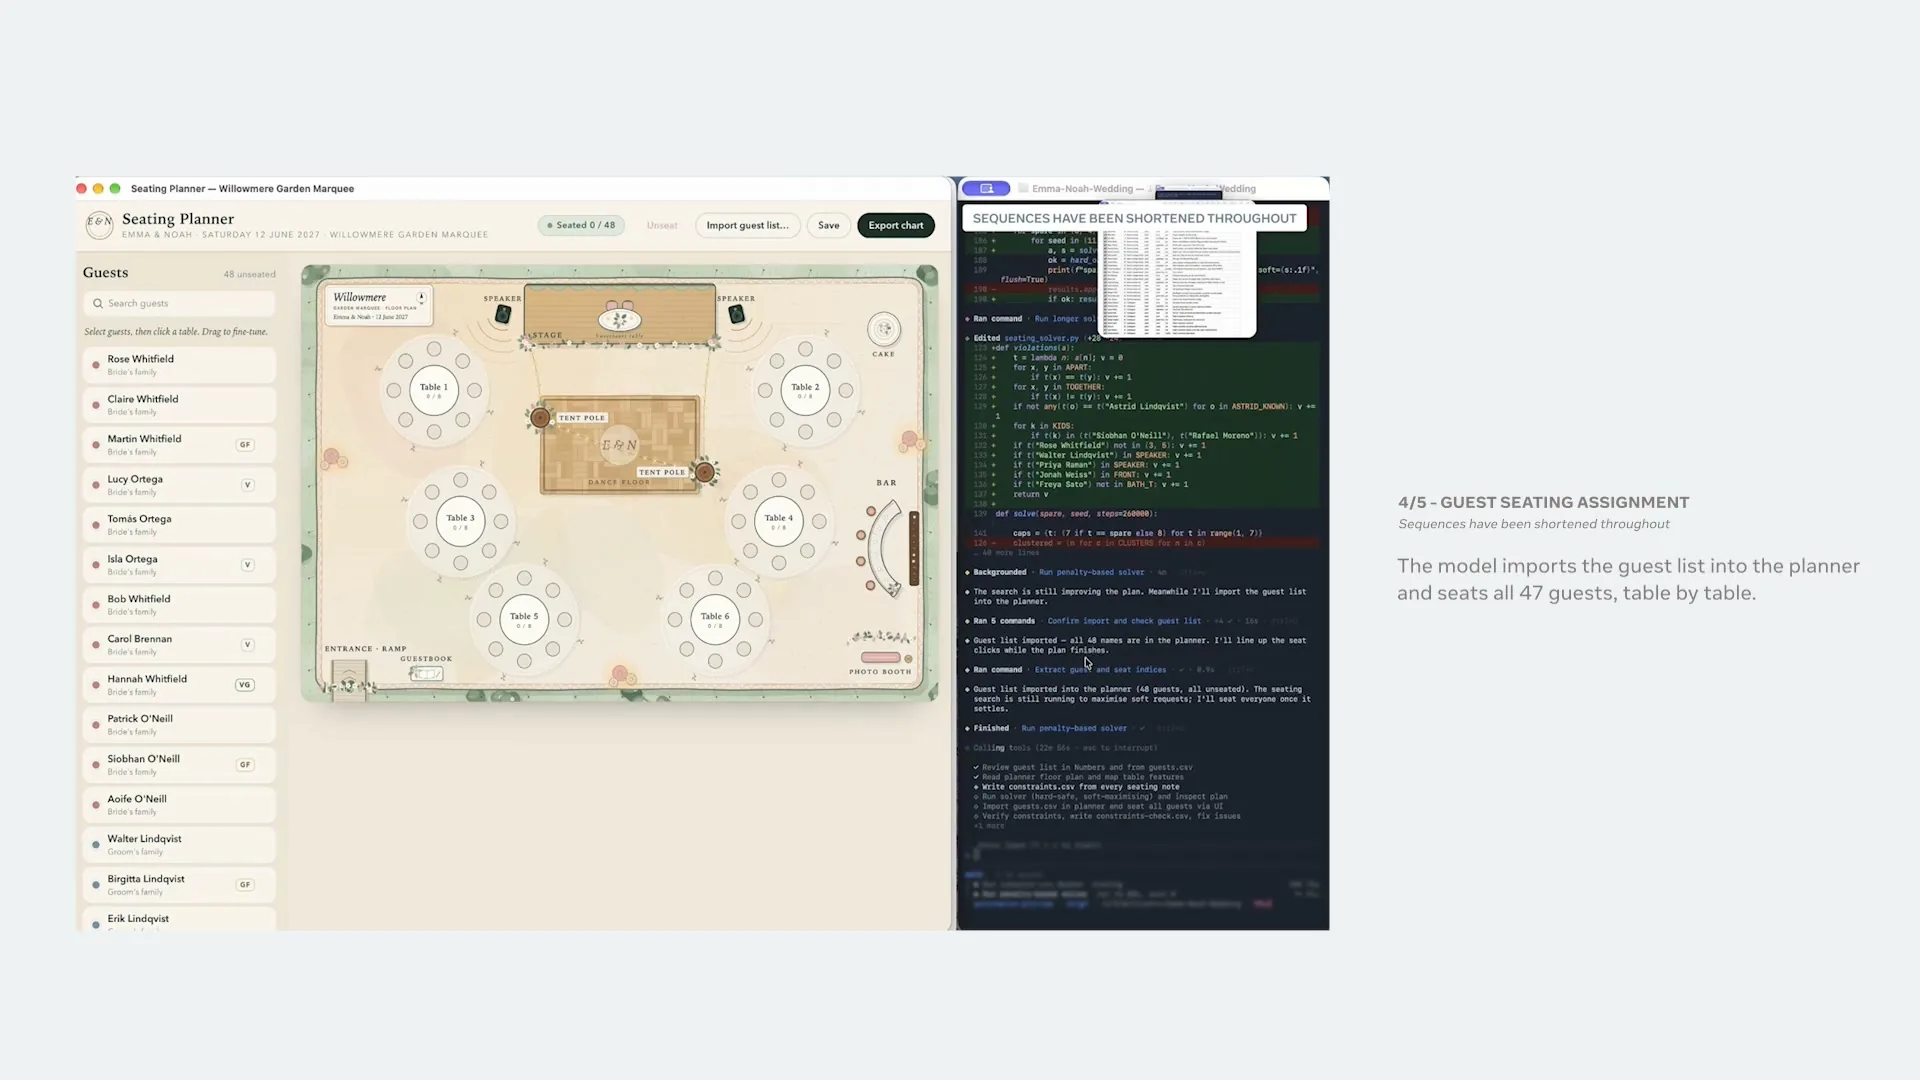
Task: Click the VG badge on Hannah Whitfield
Action: coord(245,685)
